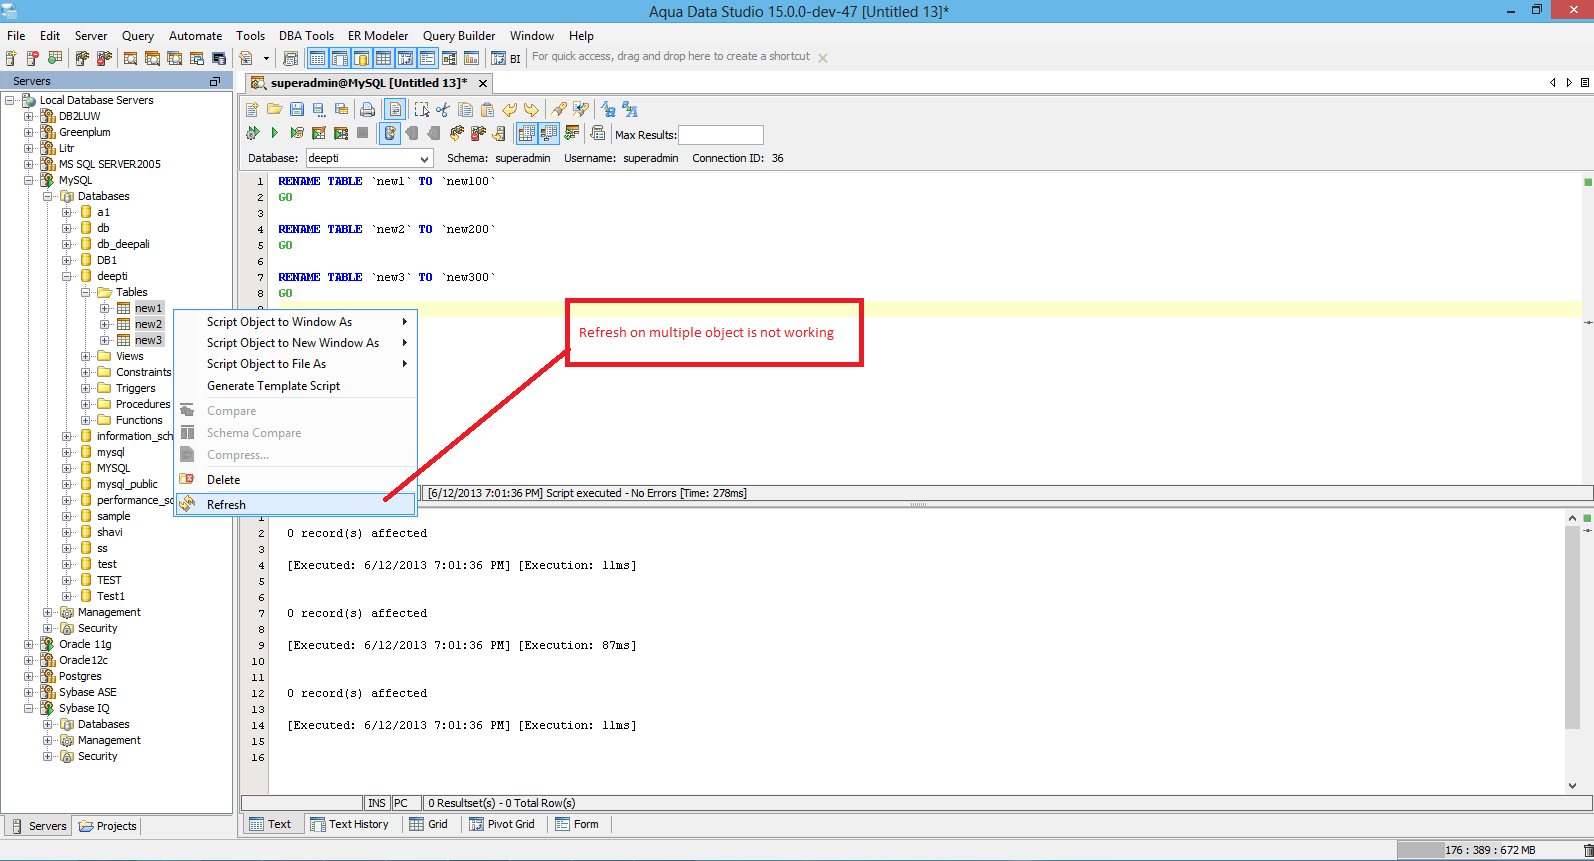The width and height of the screenshot is (1594, 861).
Task: Open Script Object to Window As submenu
Action: tap(295, 322)
